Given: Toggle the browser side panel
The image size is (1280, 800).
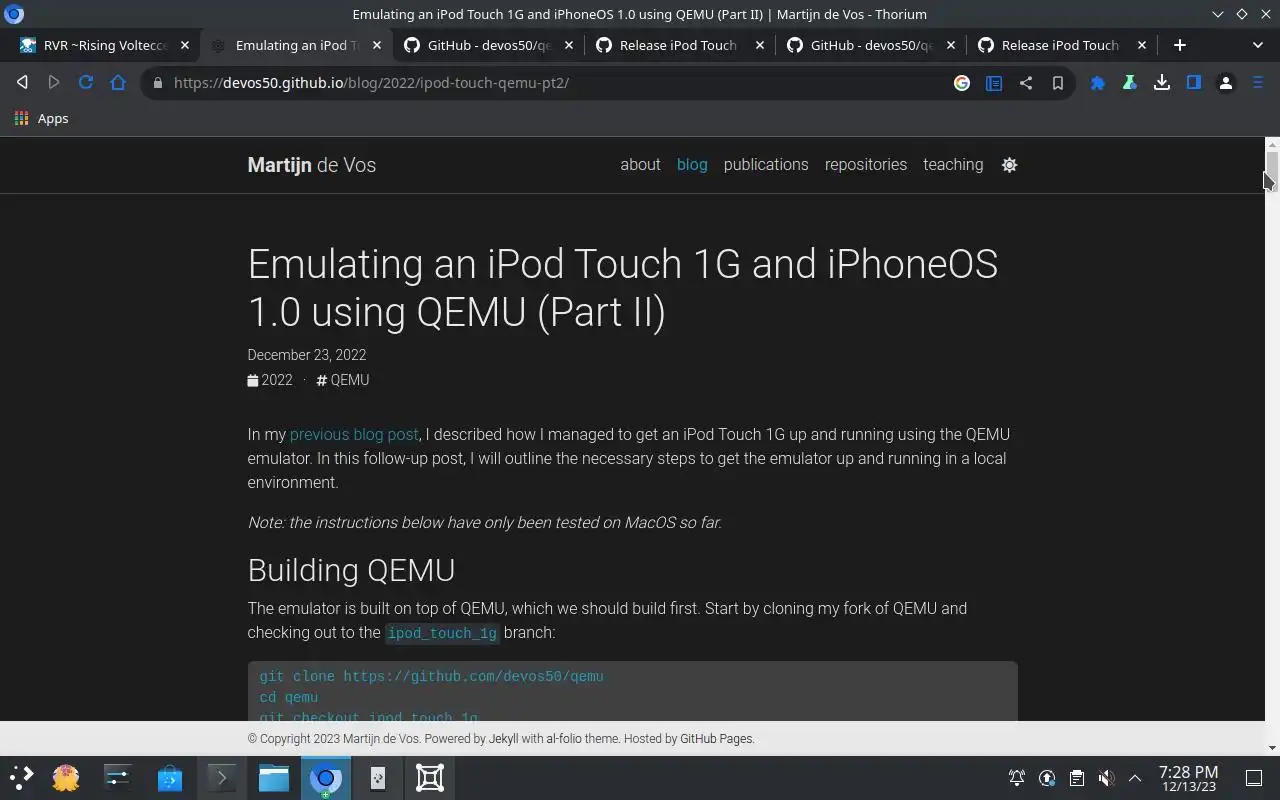Looking at the screenshot, I should (1194, 83).
